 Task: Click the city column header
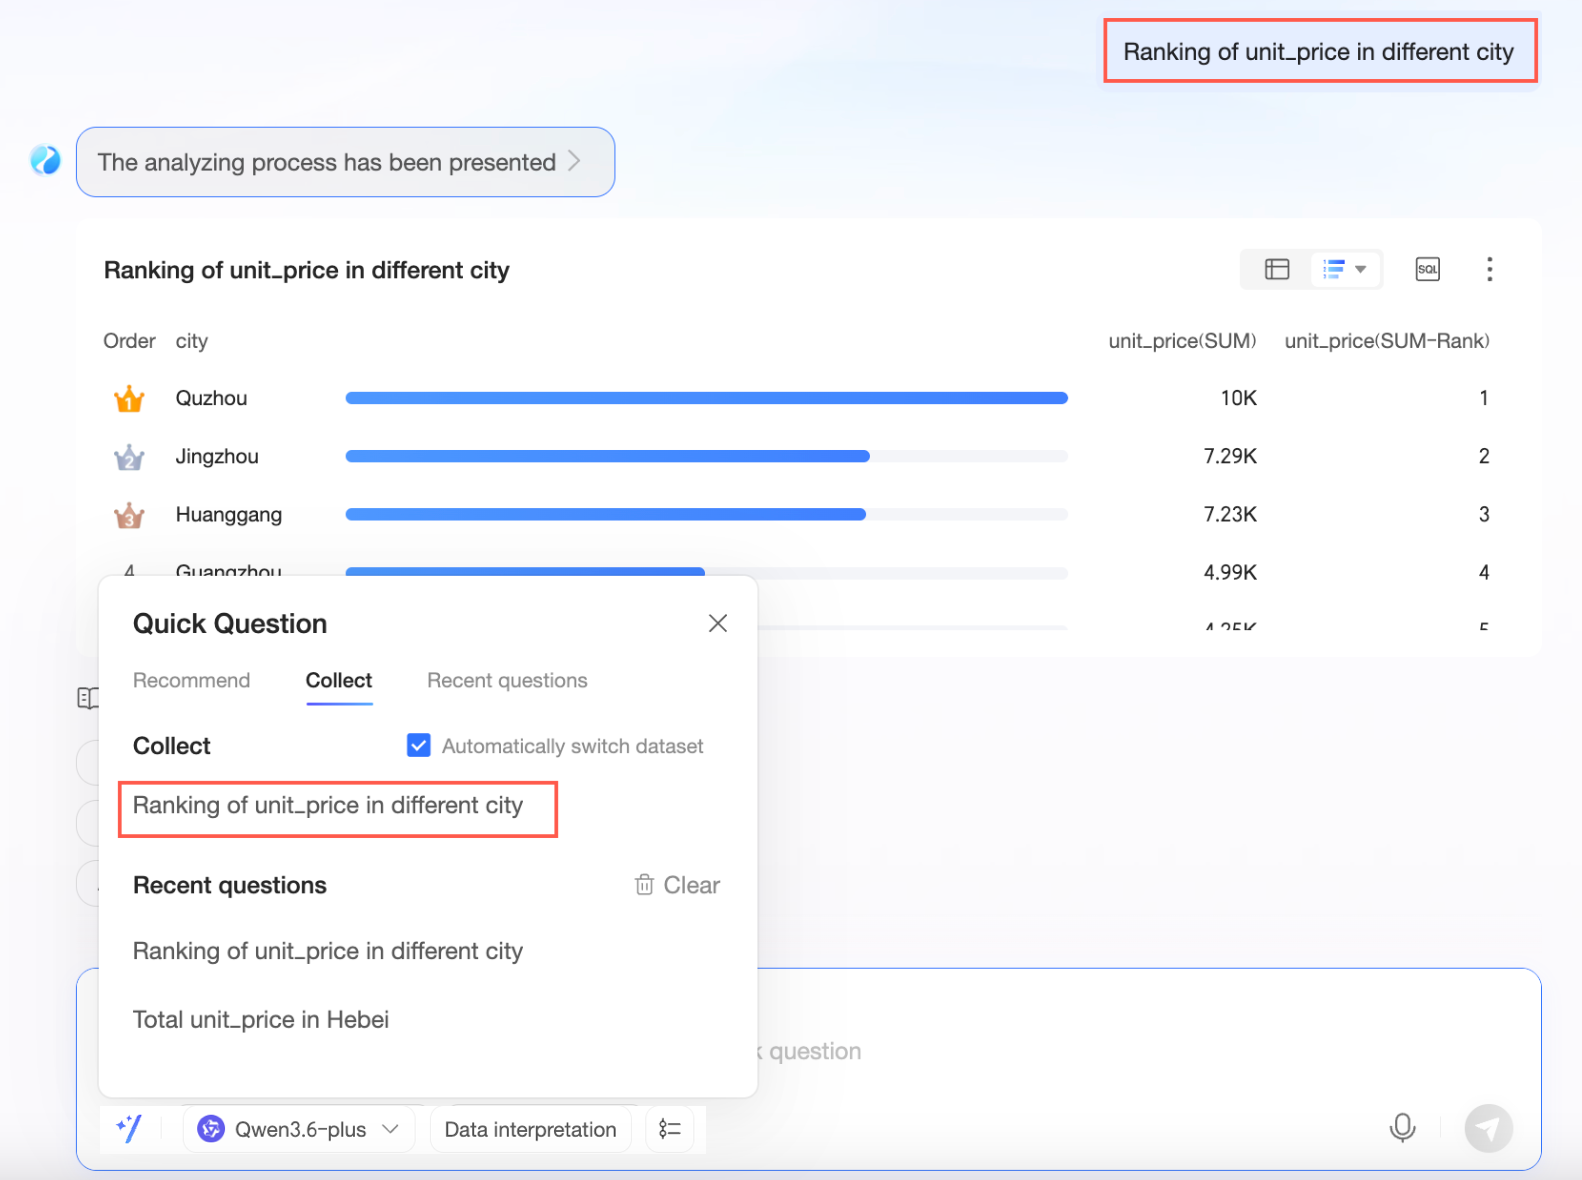tap(192, 341)
